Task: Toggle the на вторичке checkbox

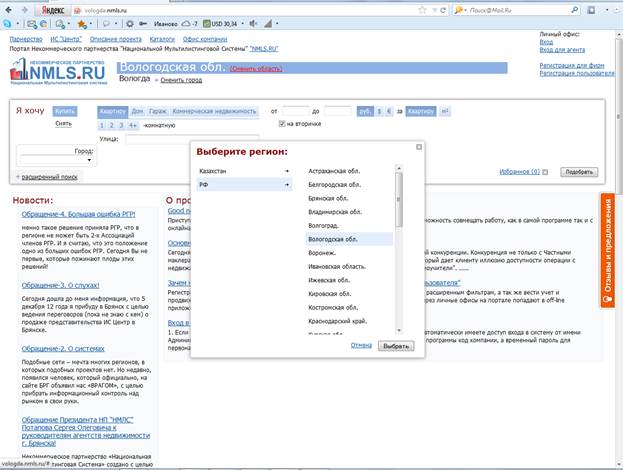Action: point(282,124)
